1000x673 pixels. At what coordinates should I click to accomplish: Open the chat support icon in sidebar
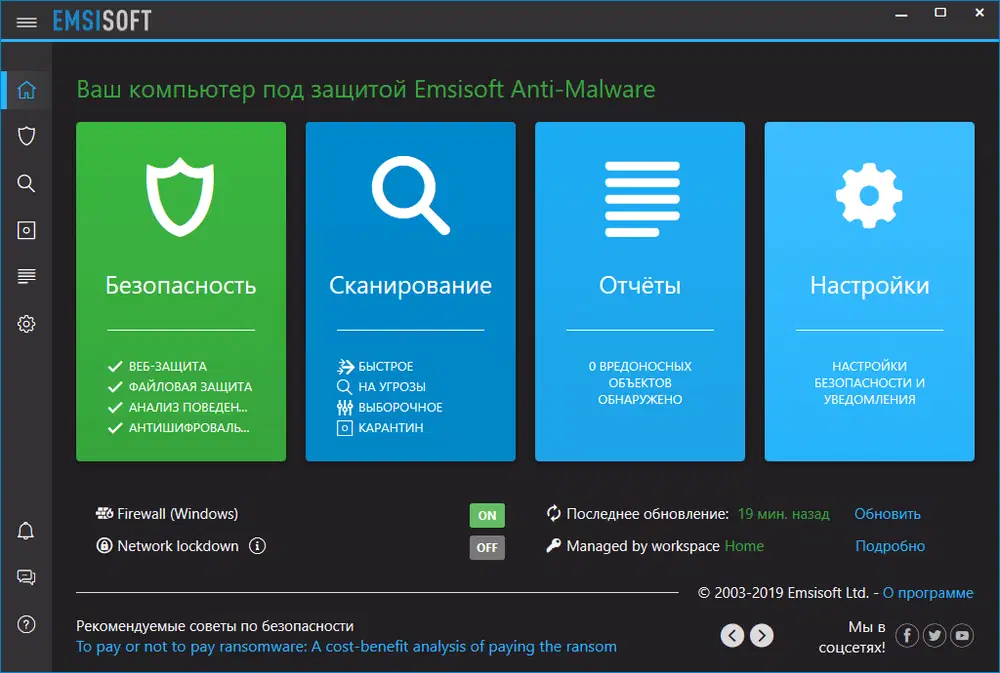pos(26,577)
